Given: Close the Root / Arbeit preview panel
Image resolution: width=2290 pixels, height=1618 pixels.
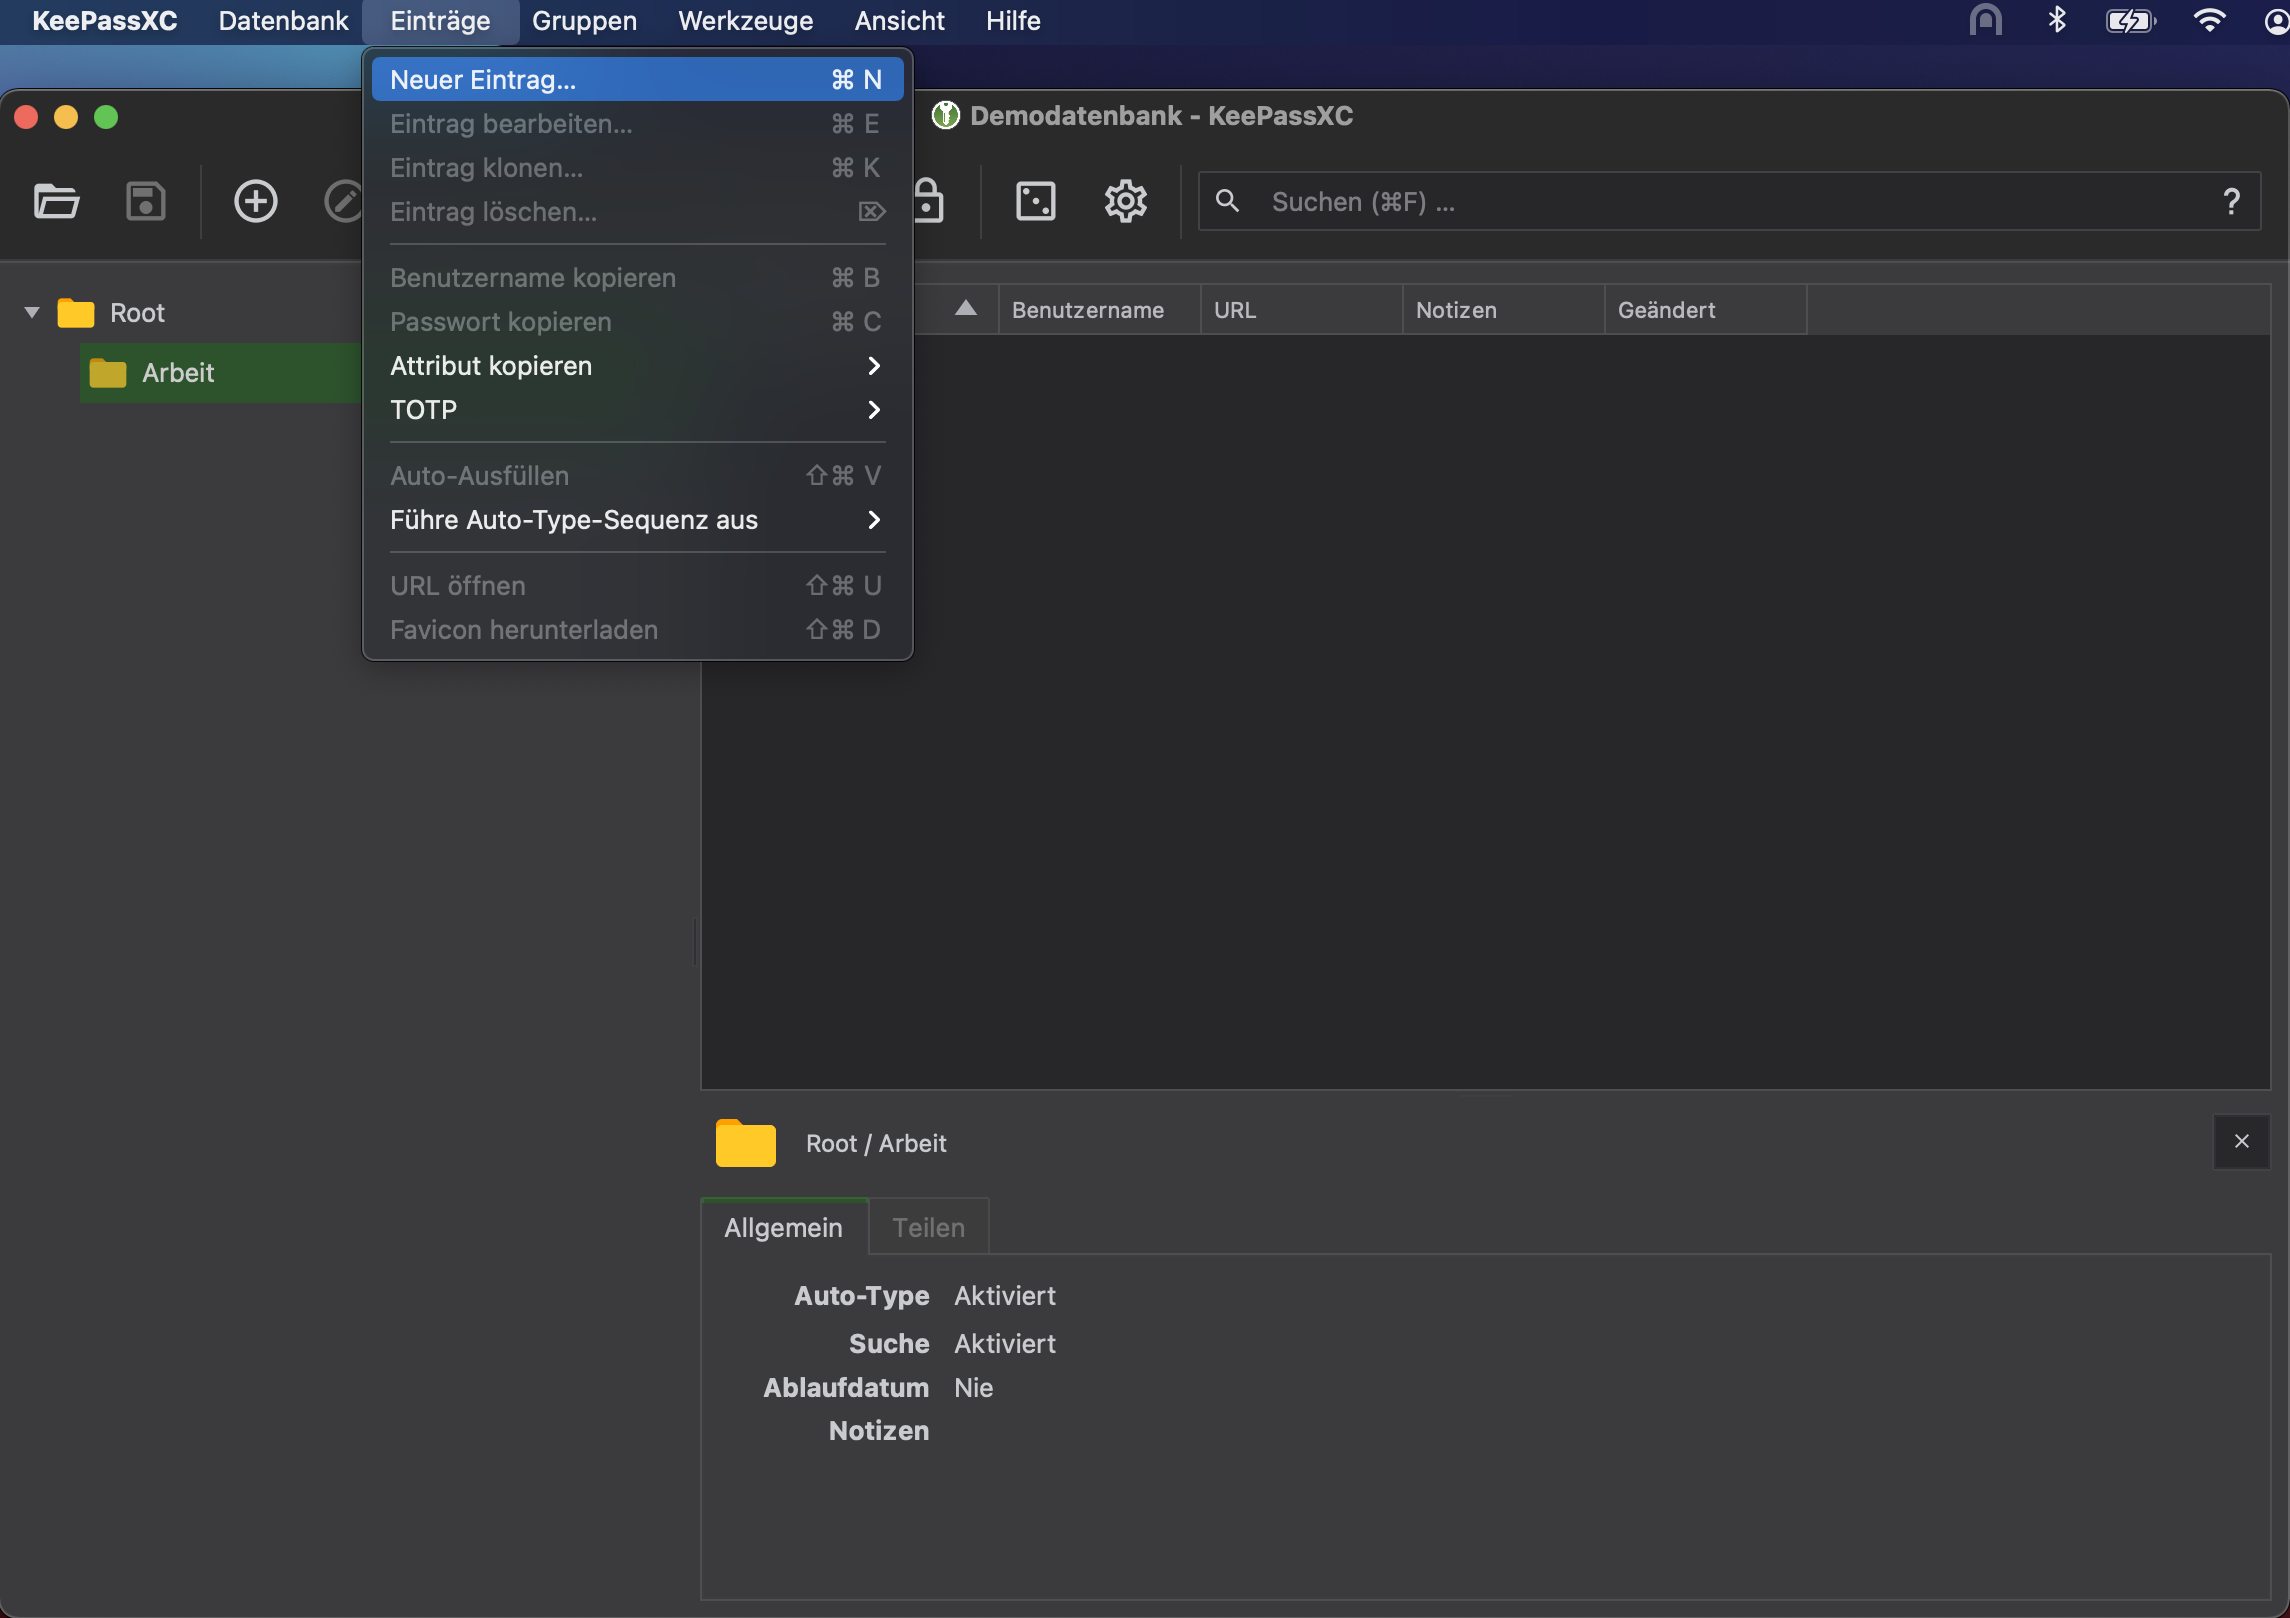Looking at the screenshot, I should pyautogui.click(x=2241, y=1141).
